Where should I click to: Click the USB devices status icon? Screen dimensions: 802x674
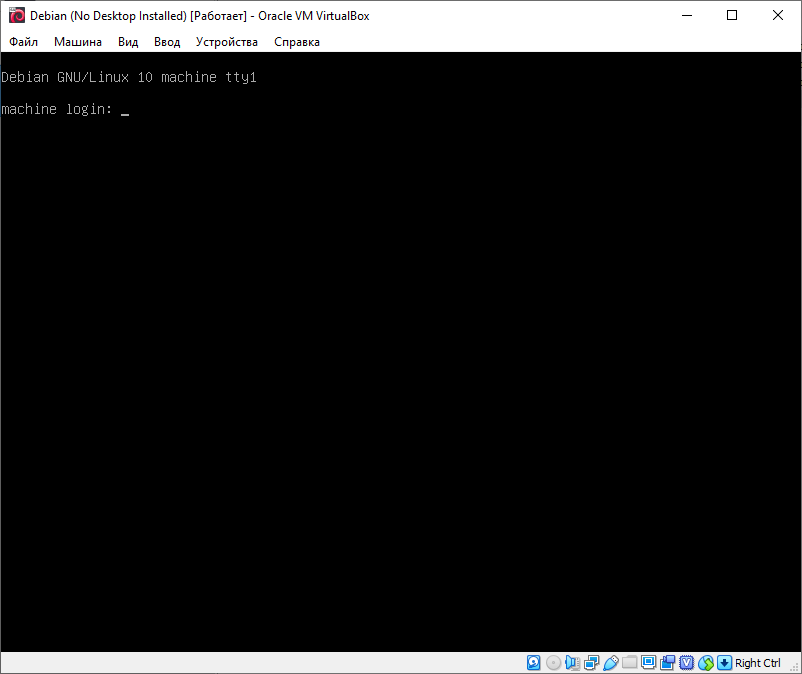610,663
